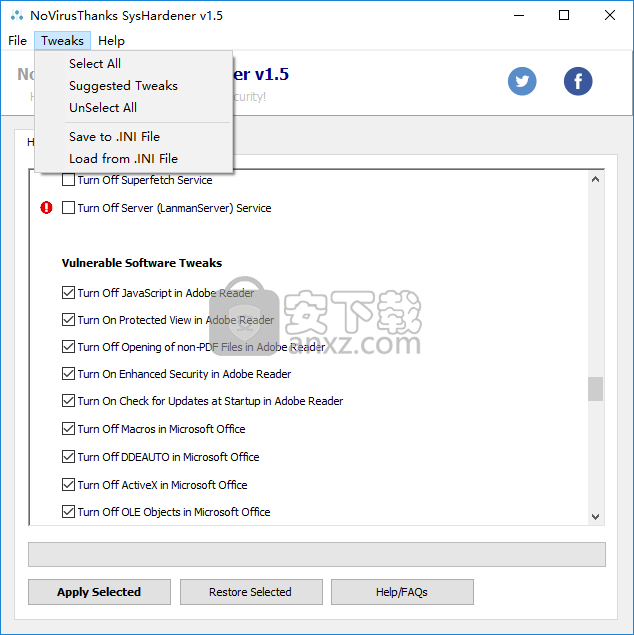Screen dimensions: 634x635
Task: Choose Suggested Tweaks menu entry
Action: click(123, 85)
